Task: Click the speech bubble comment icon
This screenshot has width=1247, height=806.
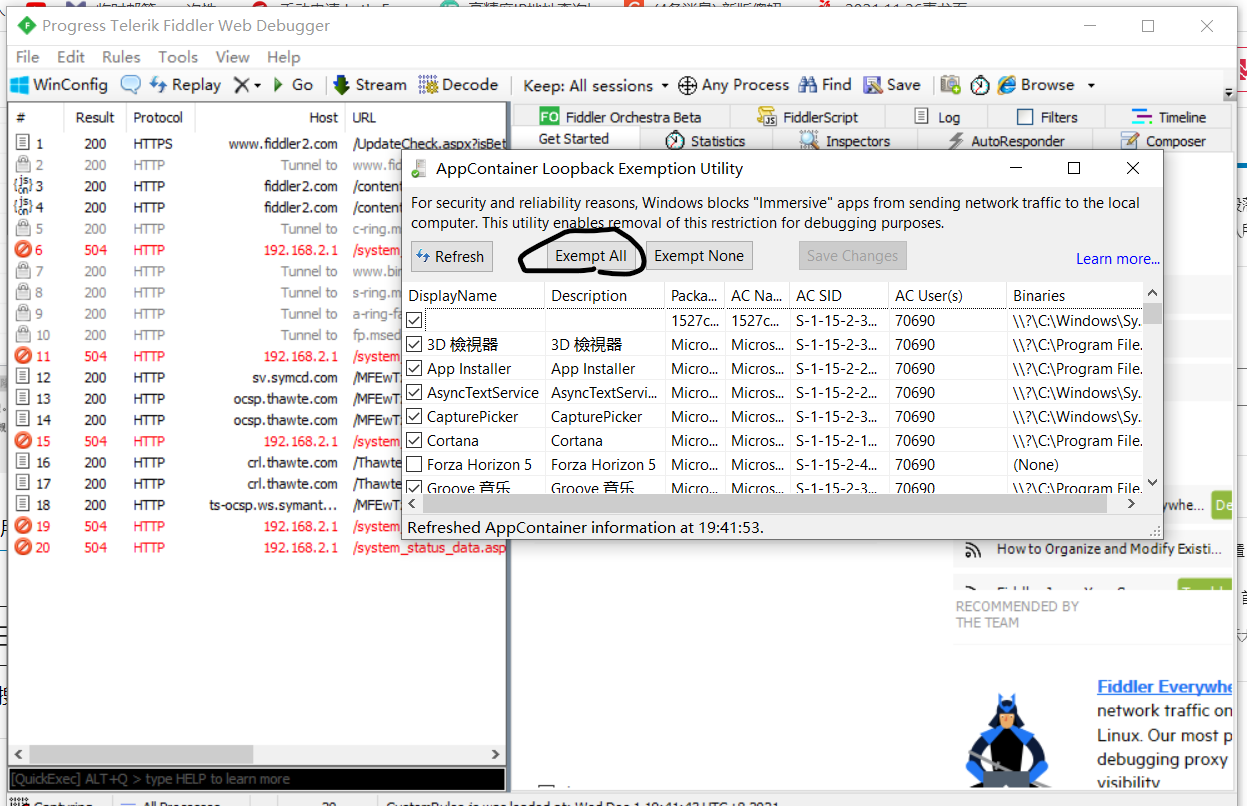Action: pos(130,85)
